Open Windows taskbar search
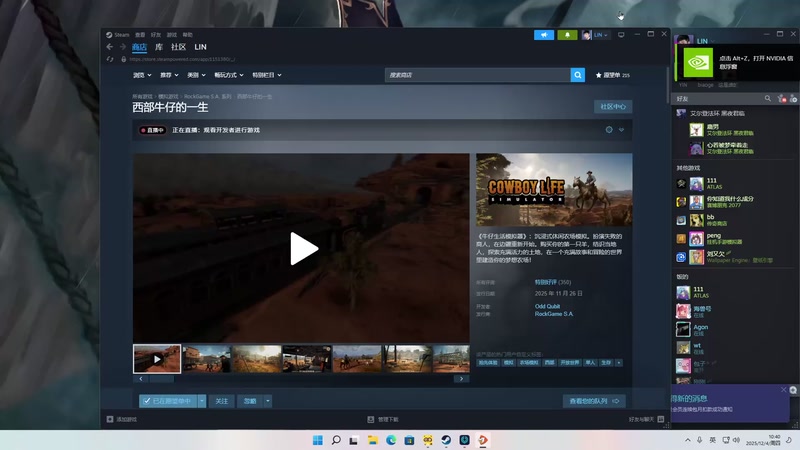This screenshot has height=450, width=800. coord(336,440)
